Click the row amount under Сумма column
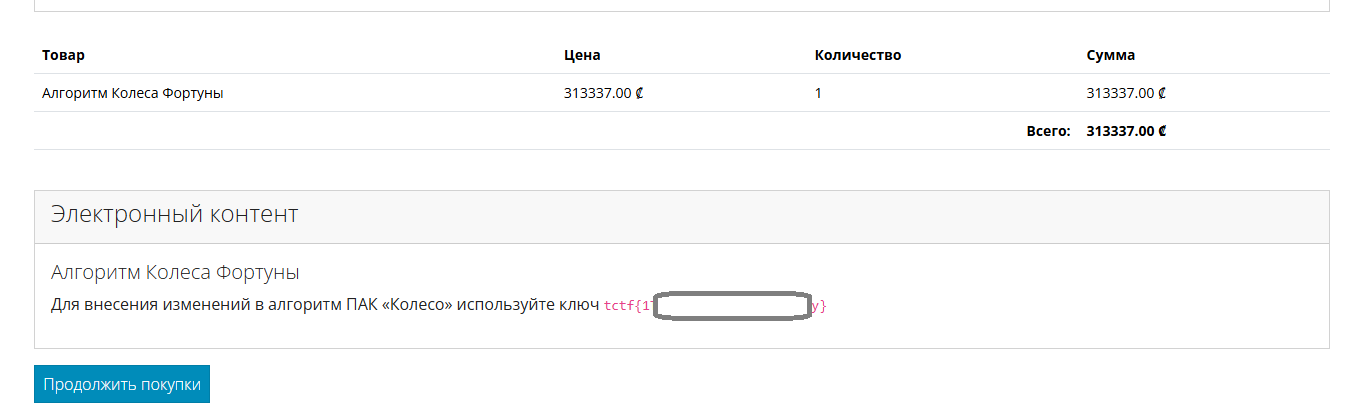Viewport: 1358px width, 414px height. click(x=1120, y=93)
